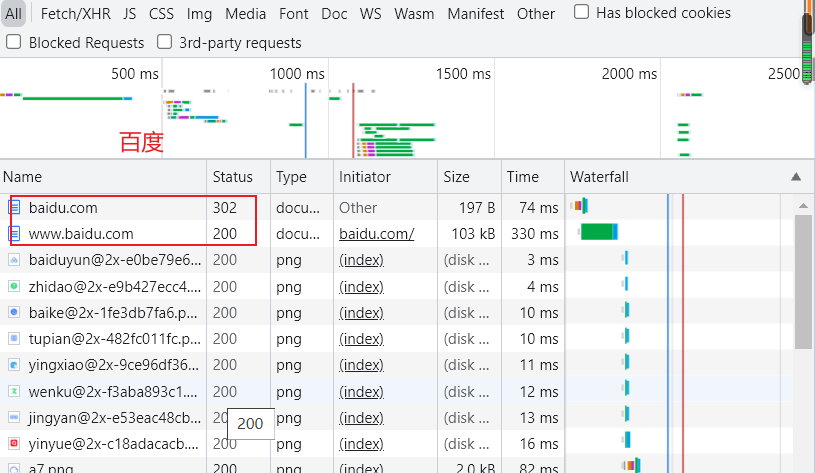Filter requests by JS

129,14
